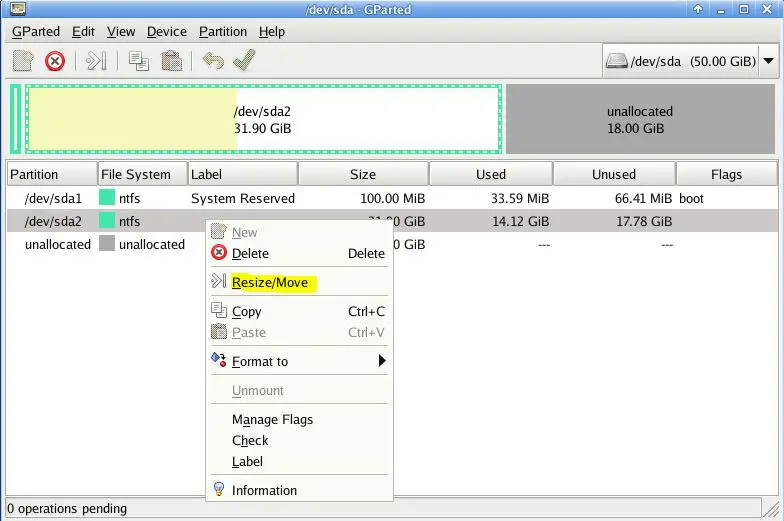This screenshot has width=784, height=521.
Task: Click the 0 operations pending status text
Action: 67,508
